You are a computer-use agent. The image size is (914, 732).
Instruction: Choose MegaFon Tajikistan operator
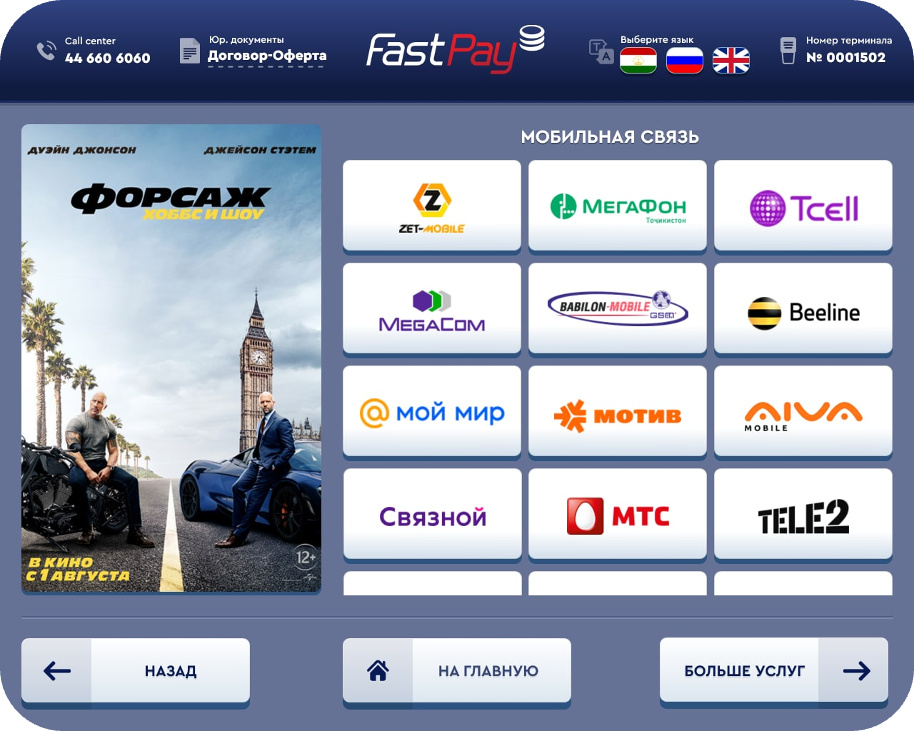(x=617, y=205)
